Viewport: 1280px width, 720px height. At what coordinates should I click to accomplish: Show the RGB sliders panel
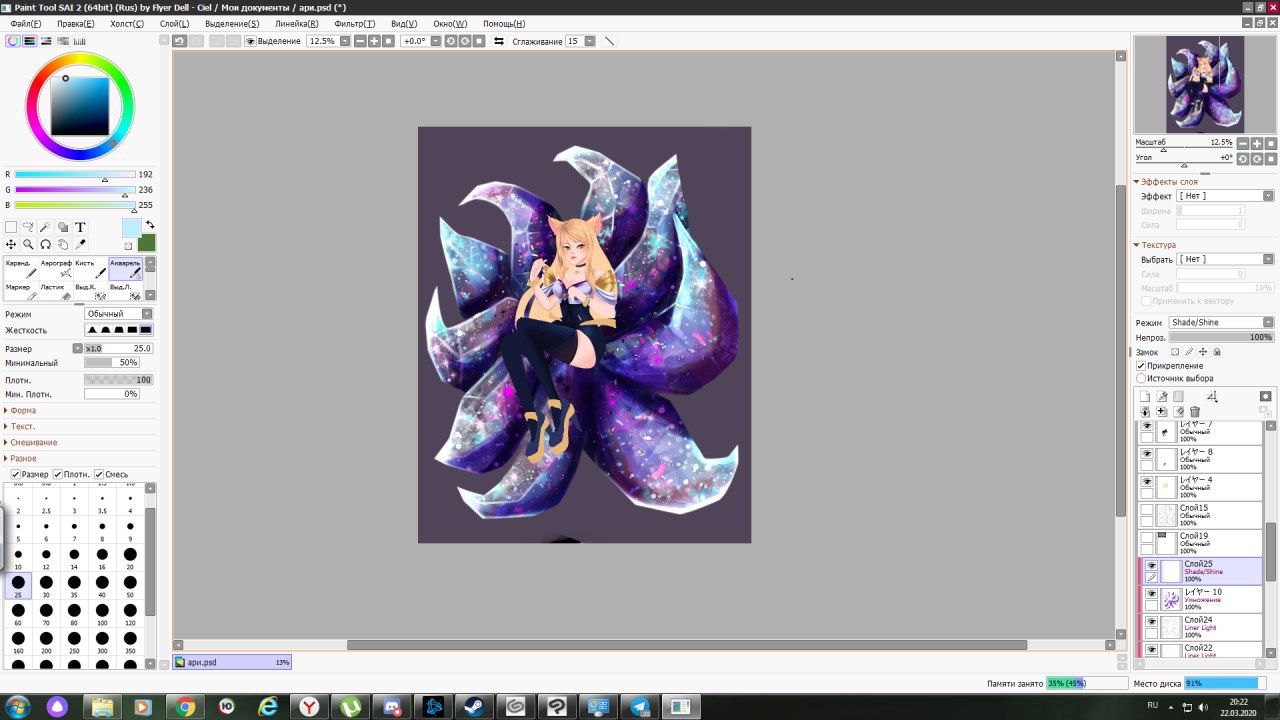(30, 41)
